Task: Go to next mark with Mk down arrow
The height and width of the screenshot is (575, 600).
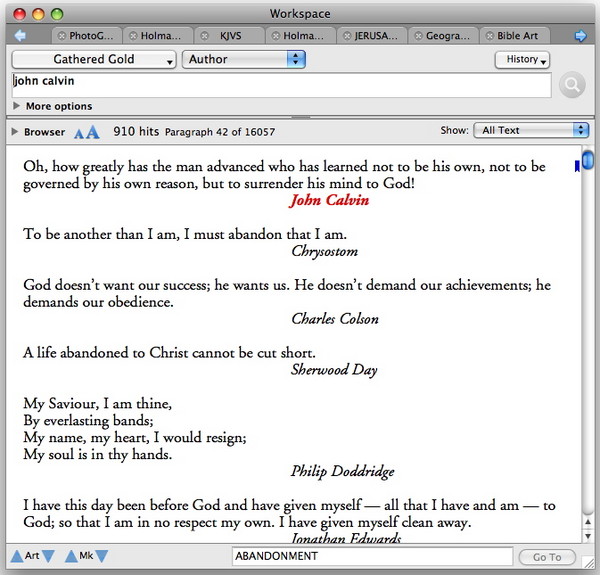Action: pyautogui.click(x=102, y=557)
